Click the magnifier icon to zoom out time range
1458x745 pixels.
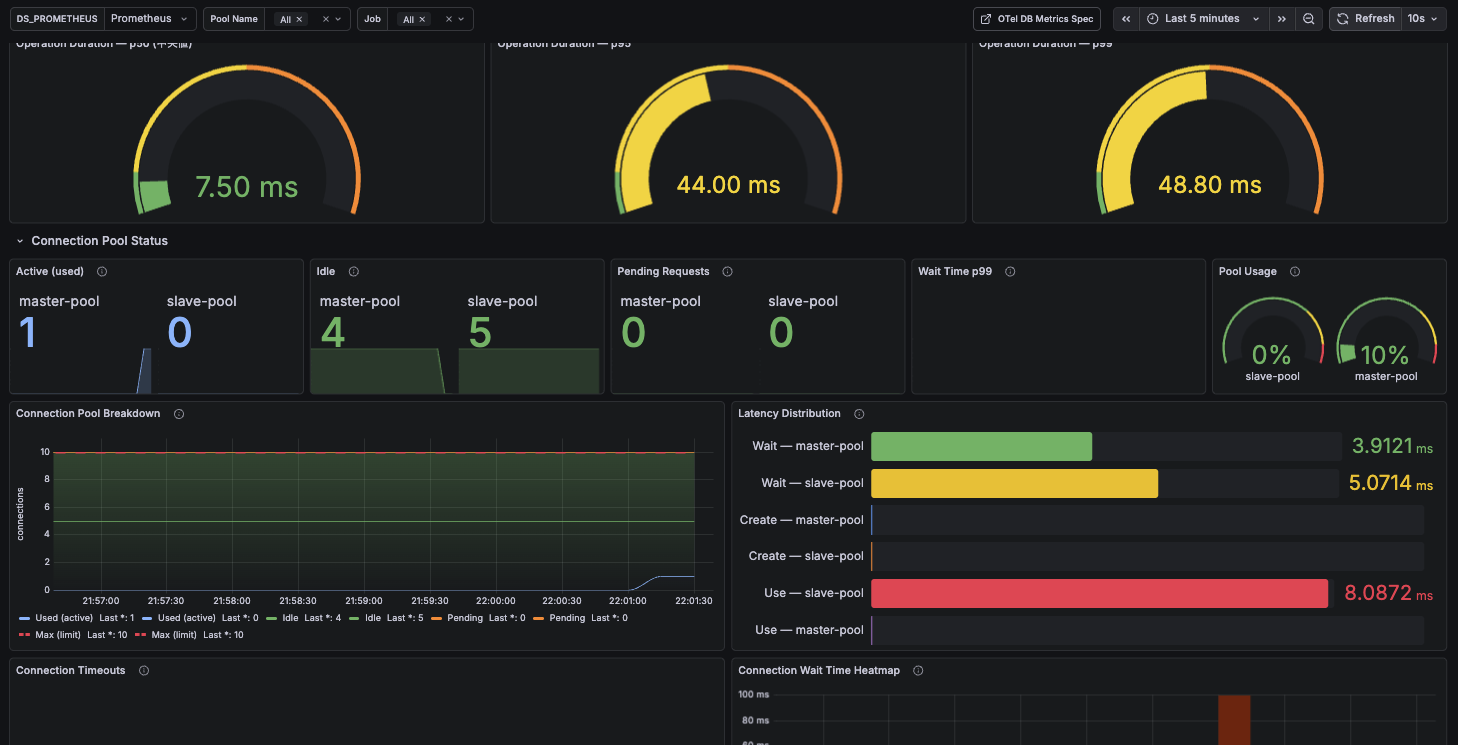tap(1309, 18)
